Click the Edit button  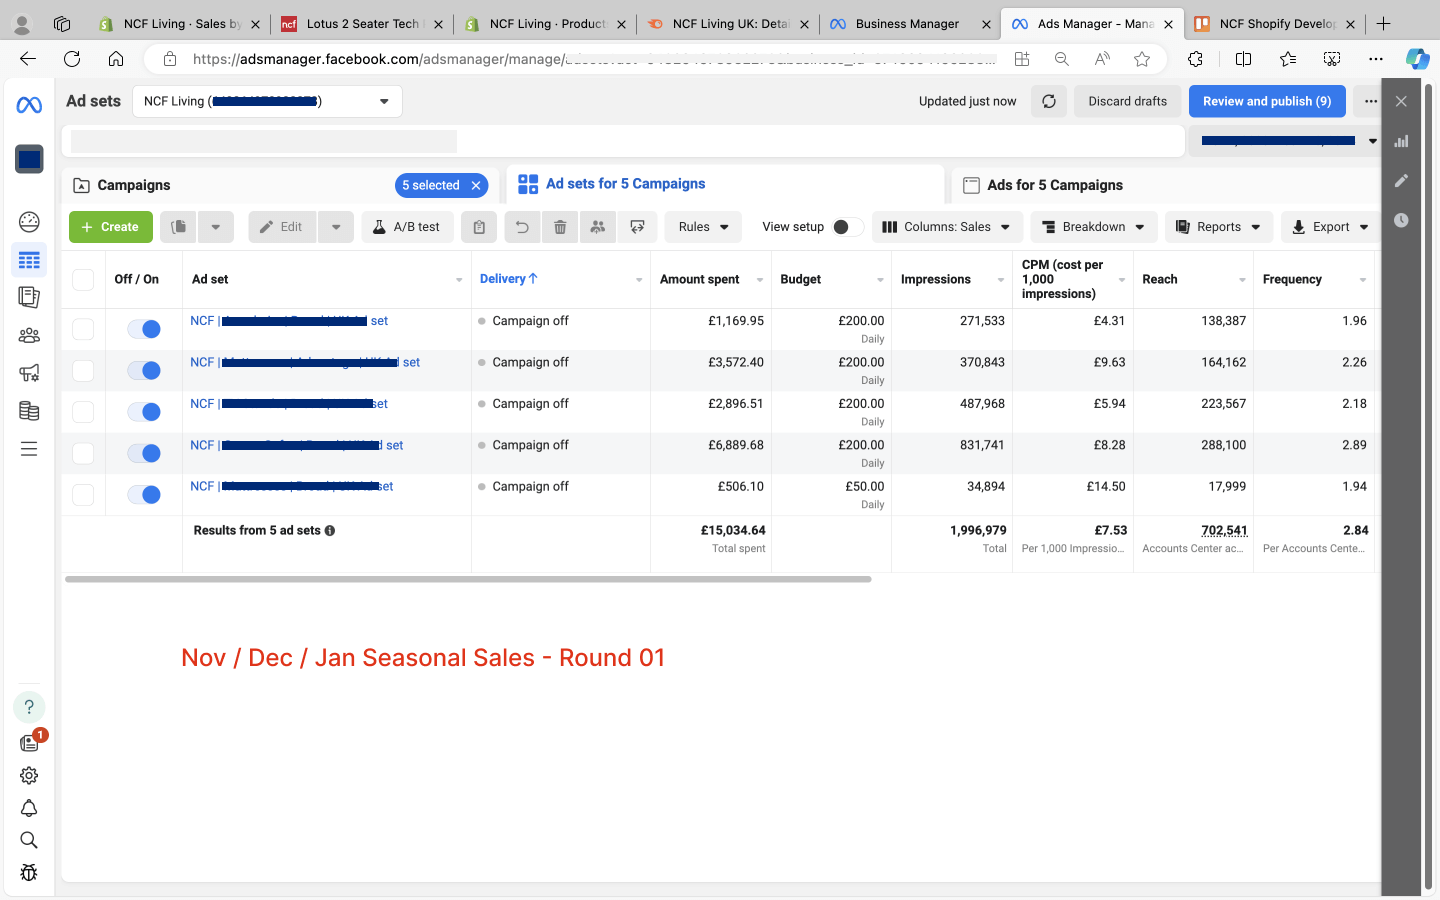(282, 227)
